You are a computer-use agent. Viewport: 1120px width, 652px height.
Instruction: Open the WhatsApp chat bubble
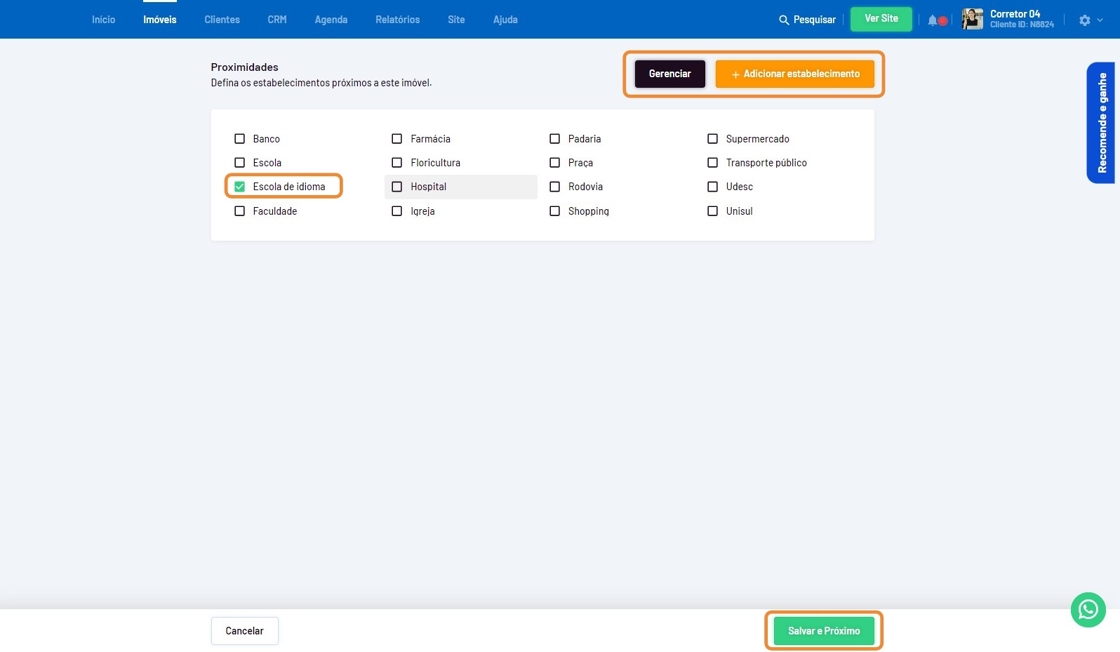pyautogui.click(x=1088, y=610)
